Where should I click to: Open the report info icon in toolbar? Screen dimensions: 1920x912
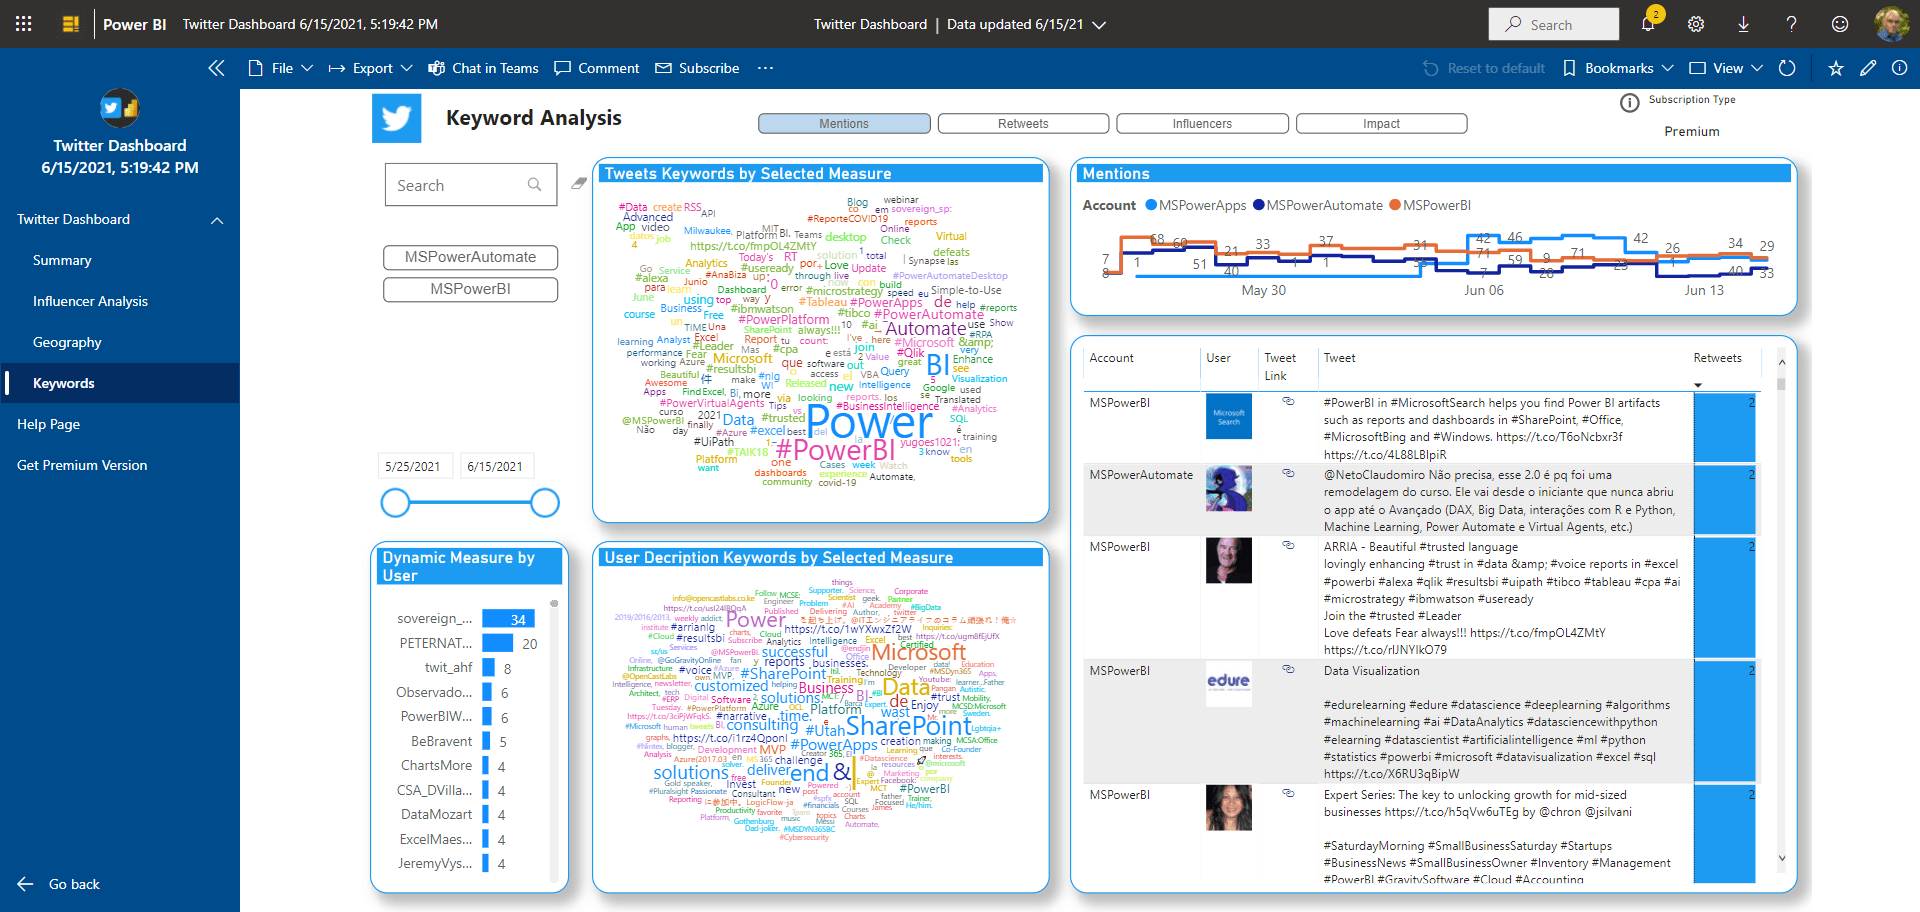click(1900, 68)
